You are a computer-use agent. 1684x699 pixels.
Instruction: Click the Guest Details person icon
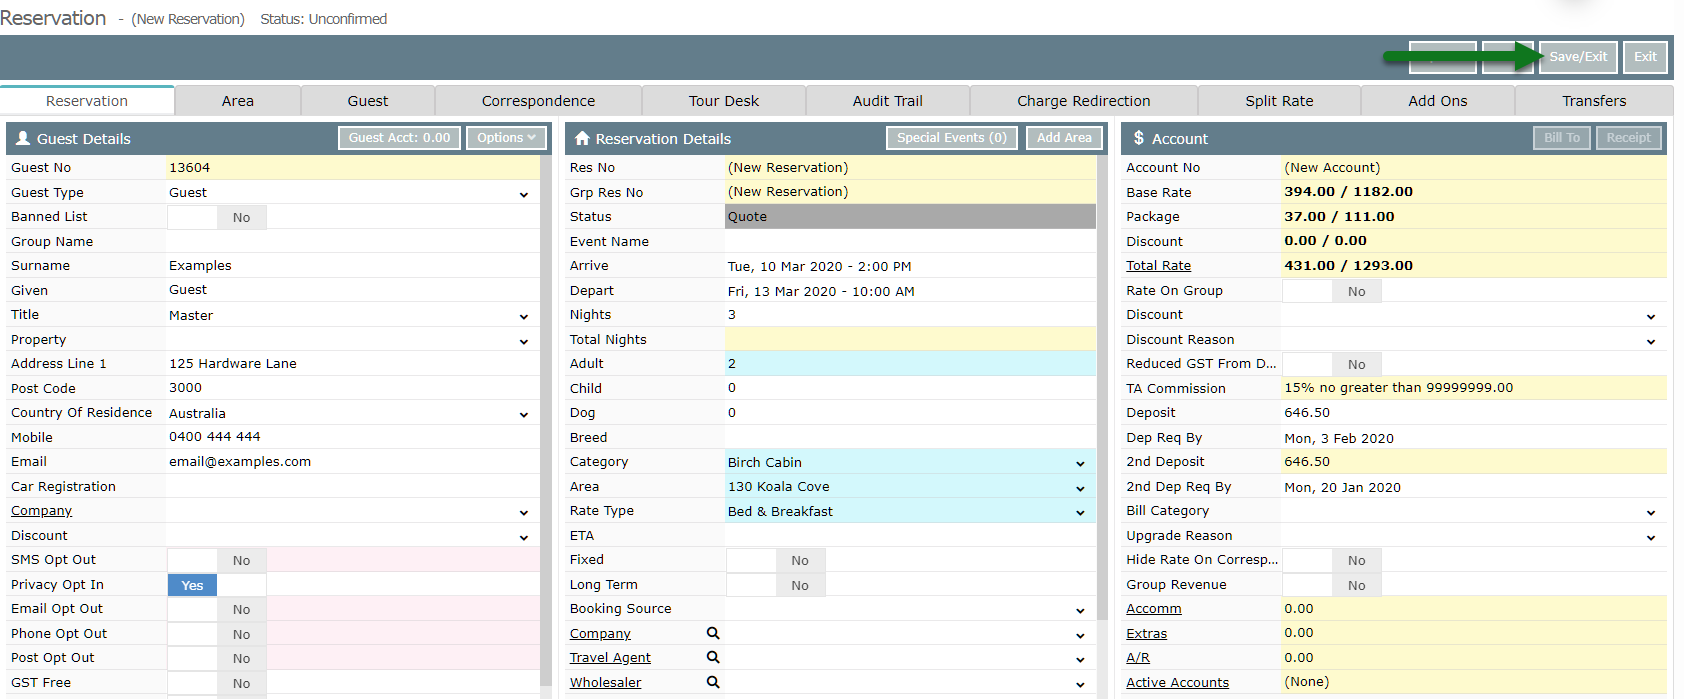(x=23, y=138)
